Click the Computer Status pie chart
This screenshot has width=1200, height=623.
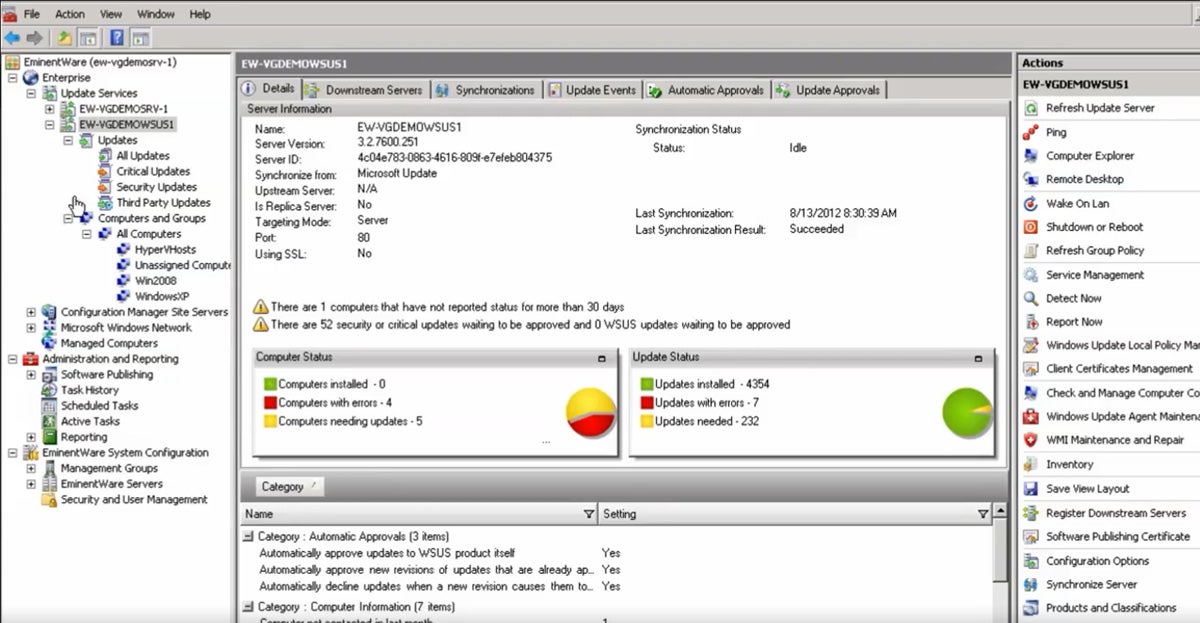(x=591, y=413)
